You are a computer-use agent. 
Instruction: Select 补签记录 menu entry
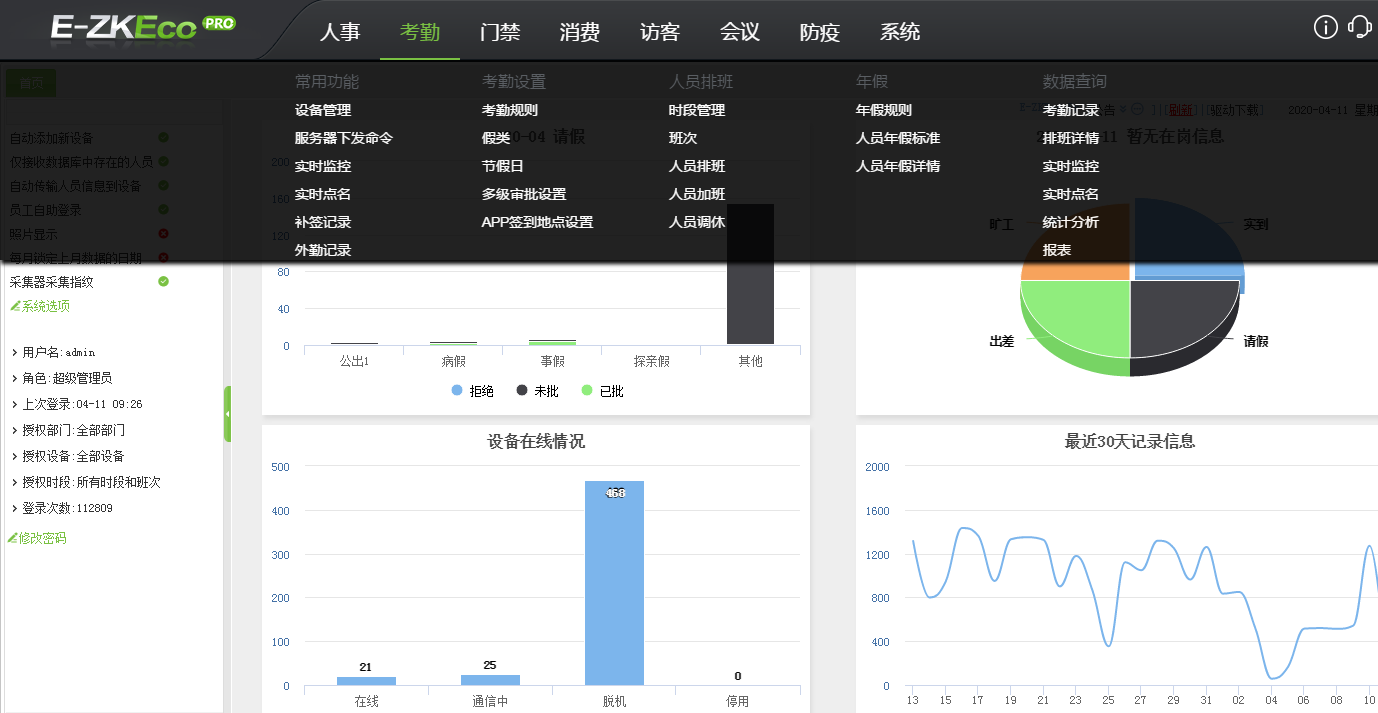pos(323,222)
